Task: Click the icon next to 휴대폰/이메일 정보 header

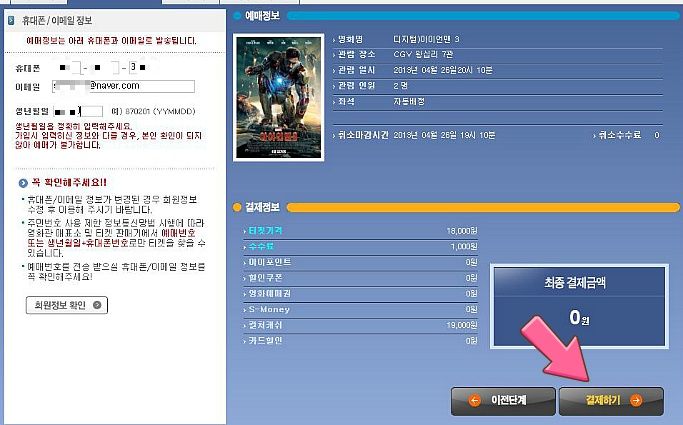Action: 11,20
